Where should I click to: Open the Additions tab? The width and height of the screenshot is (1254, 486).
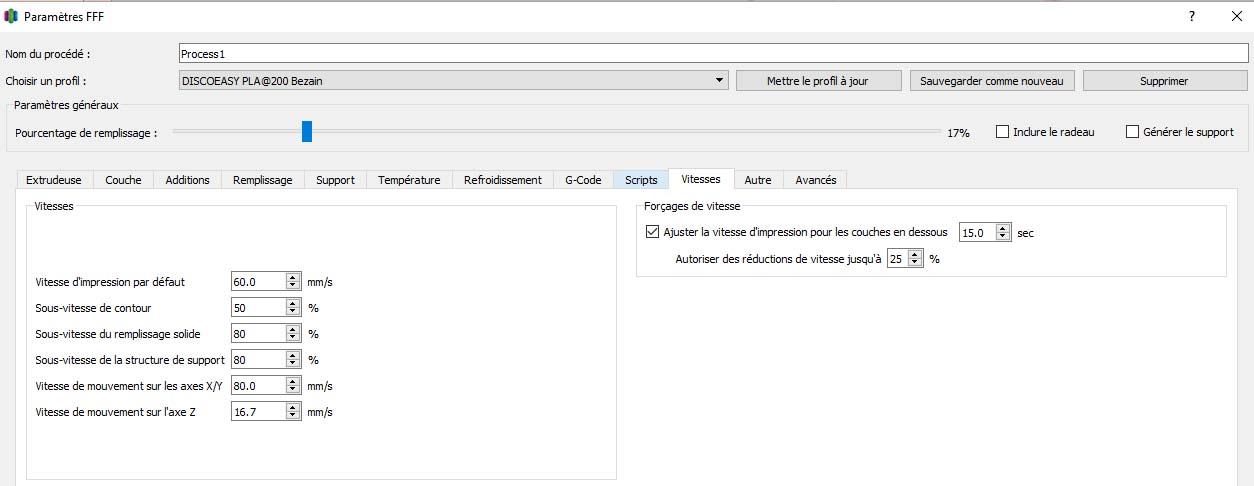pos(187,180)
